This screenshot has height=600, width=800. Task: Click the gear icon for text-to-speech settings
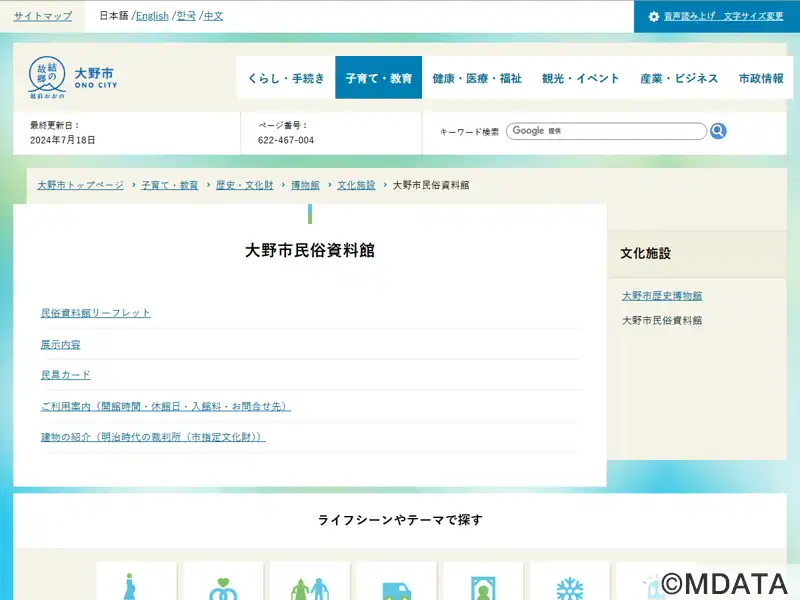[x=654, y=17]
